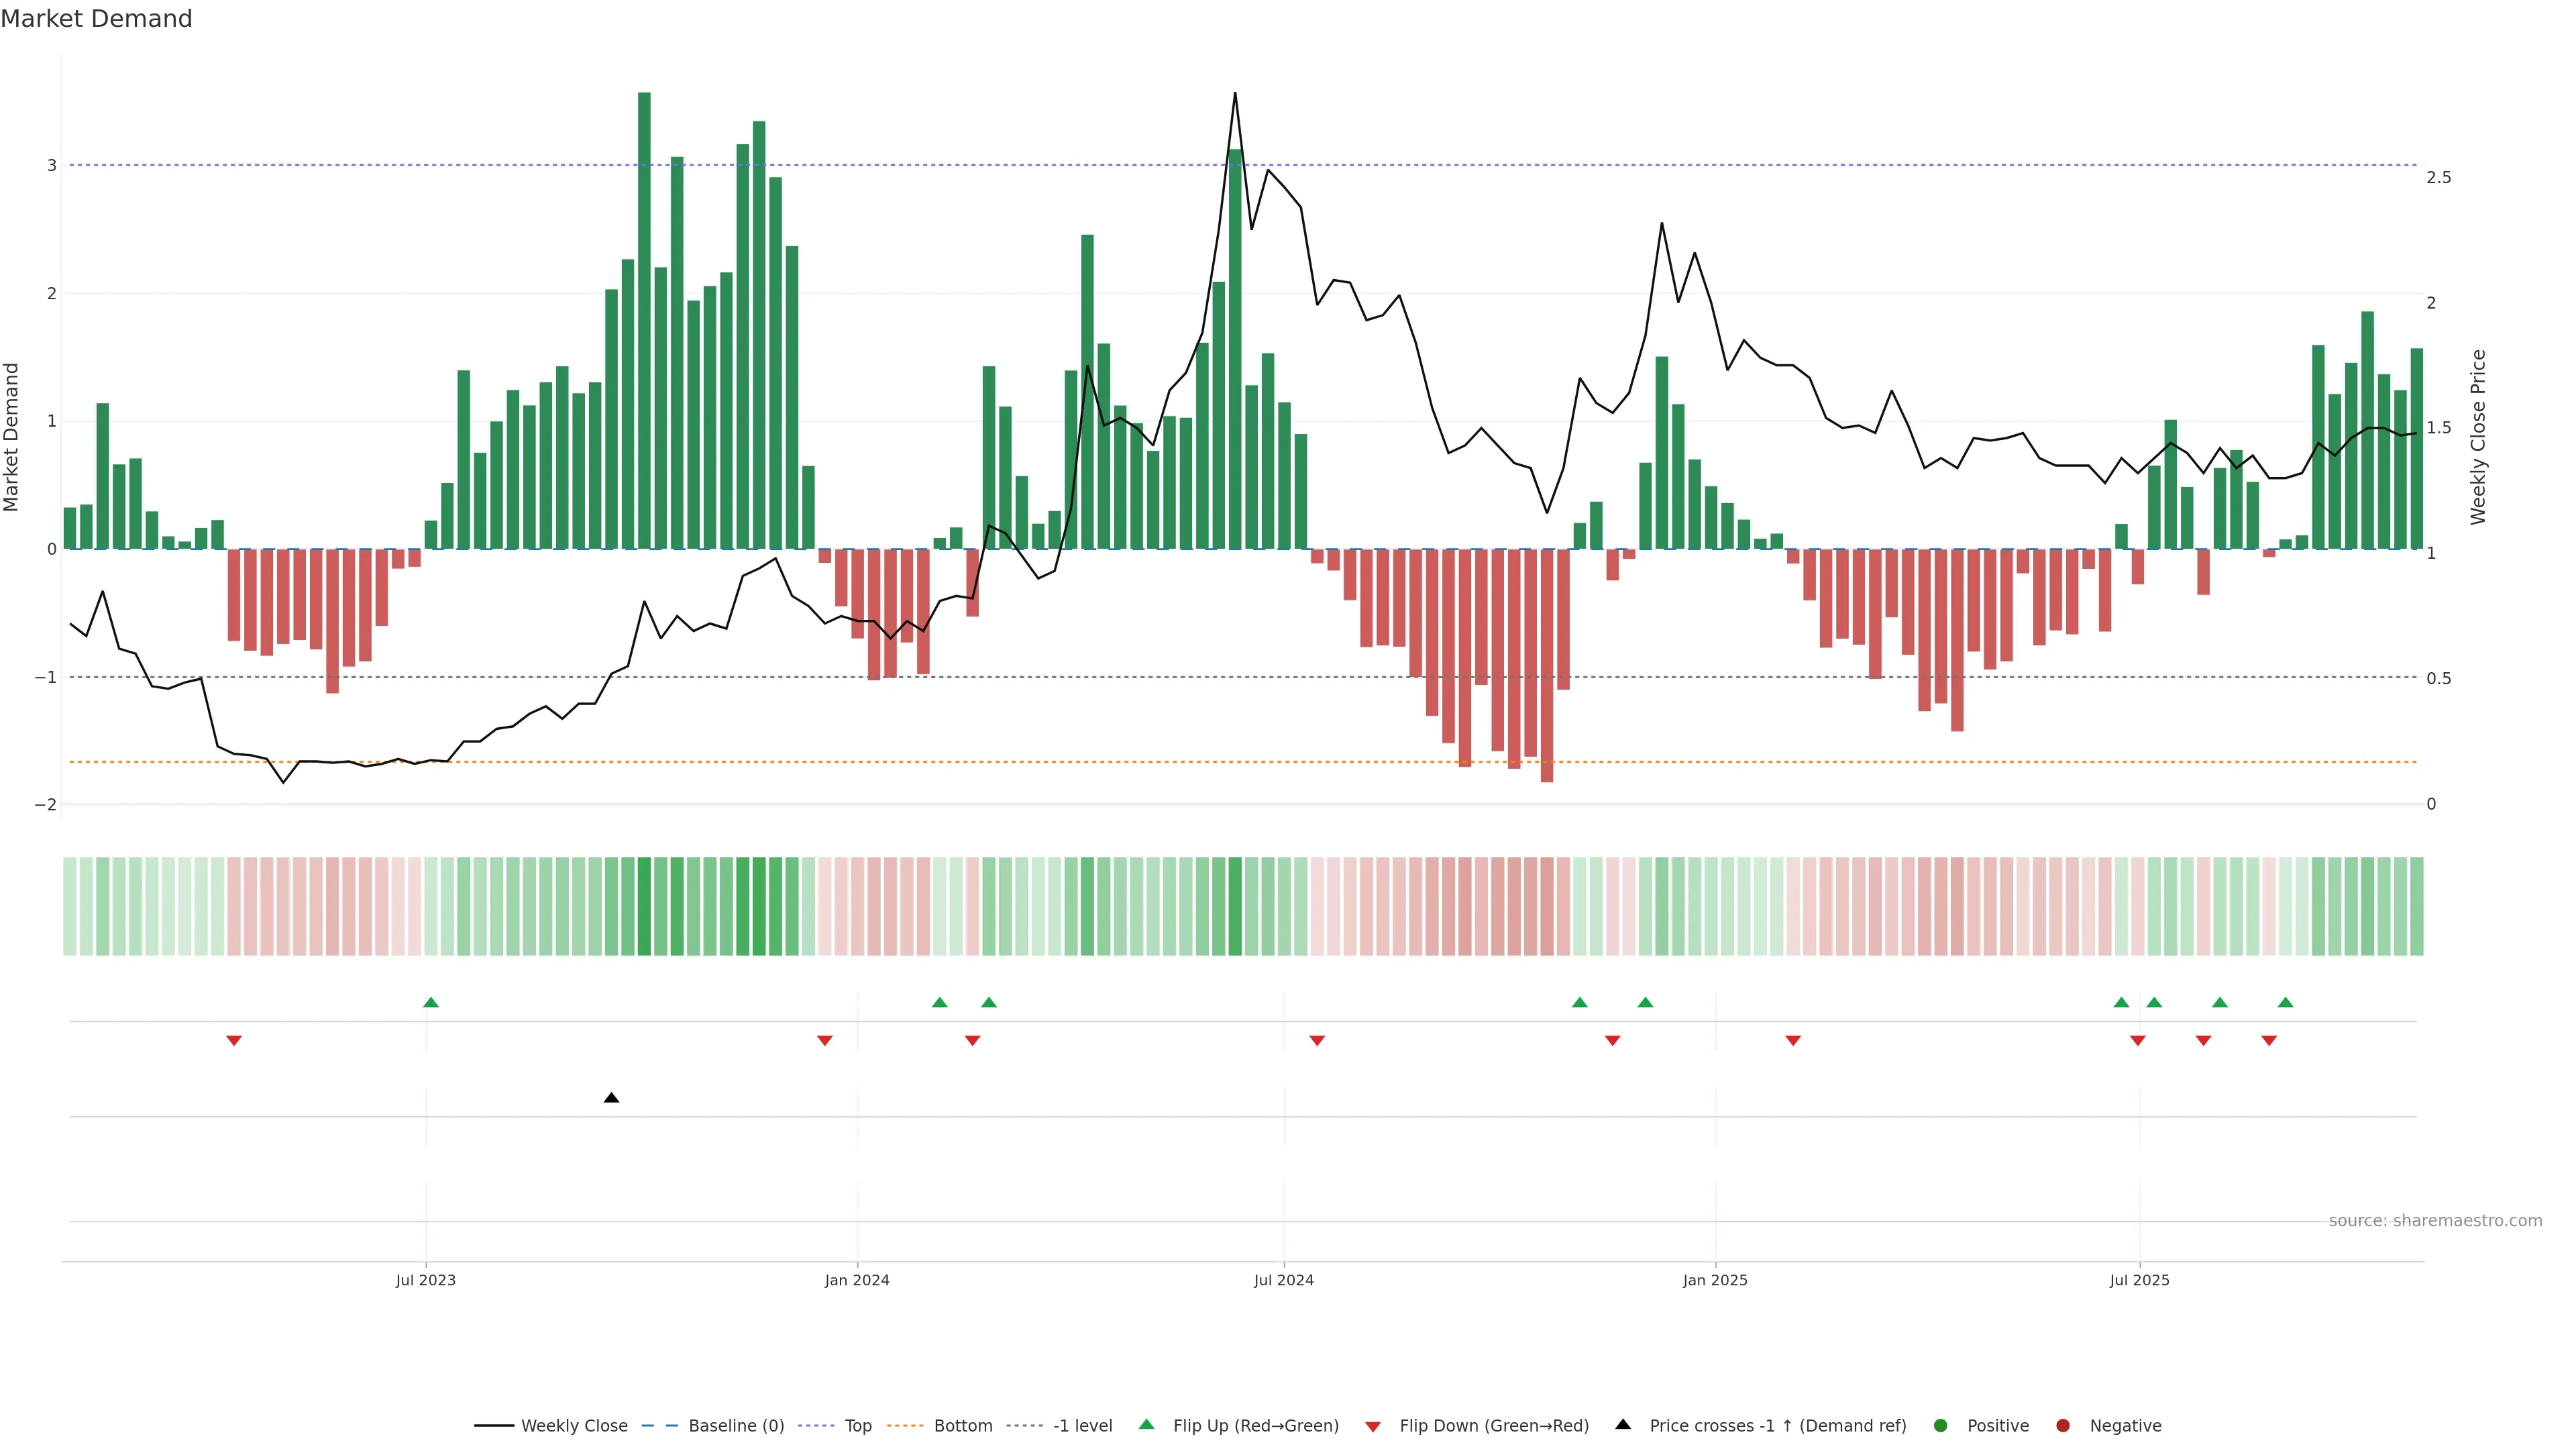Click green Flip Up triangle icon in legend

point(1147,1425)
